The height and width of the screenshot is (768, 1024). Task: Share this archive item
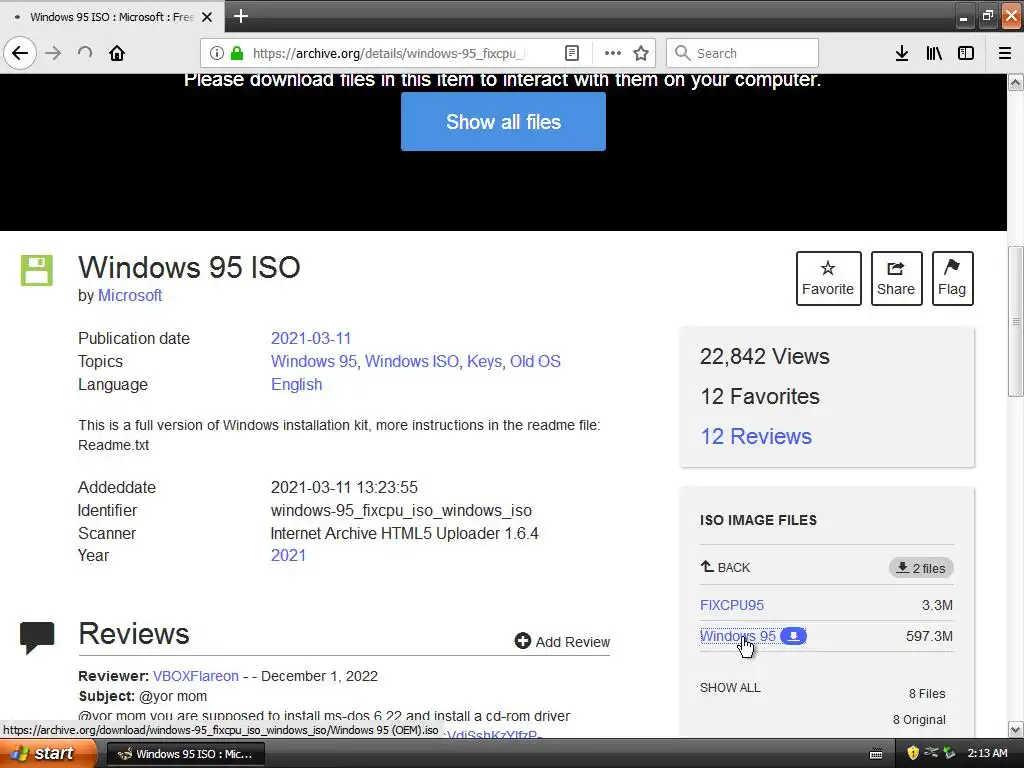click(896, 278)
